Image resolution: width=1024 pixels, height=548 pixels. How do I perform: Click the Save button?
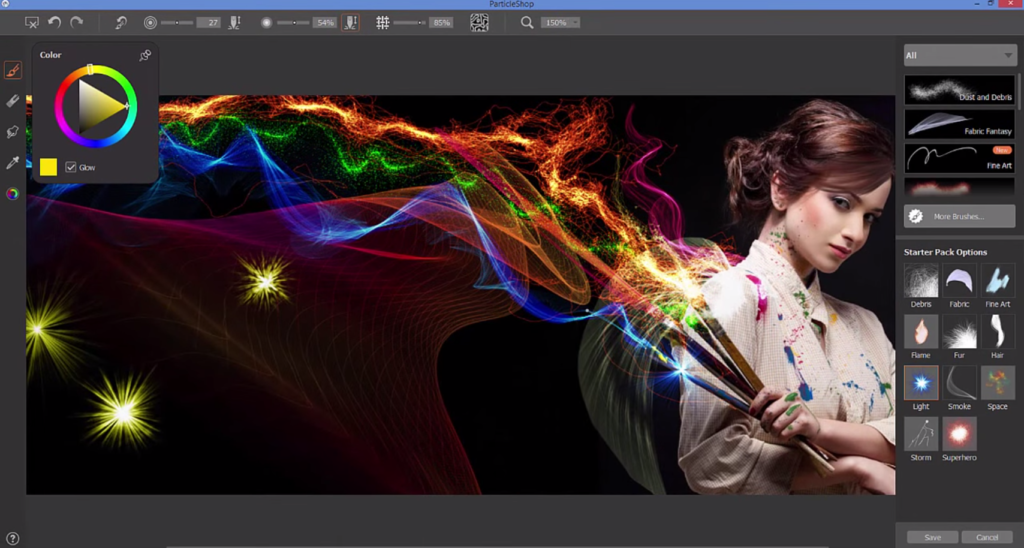pyautogui.click(x=933, y=537)
